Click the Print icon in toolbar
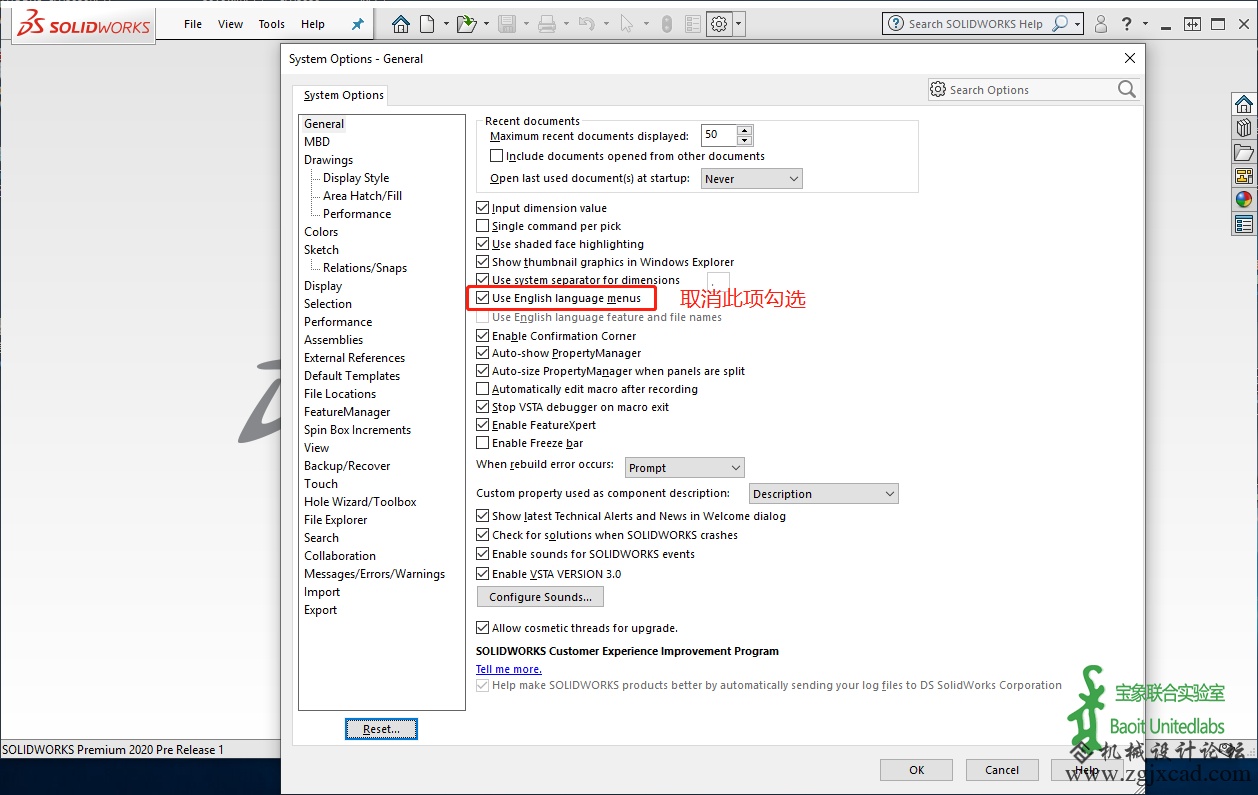 click(x=547, y=24)
